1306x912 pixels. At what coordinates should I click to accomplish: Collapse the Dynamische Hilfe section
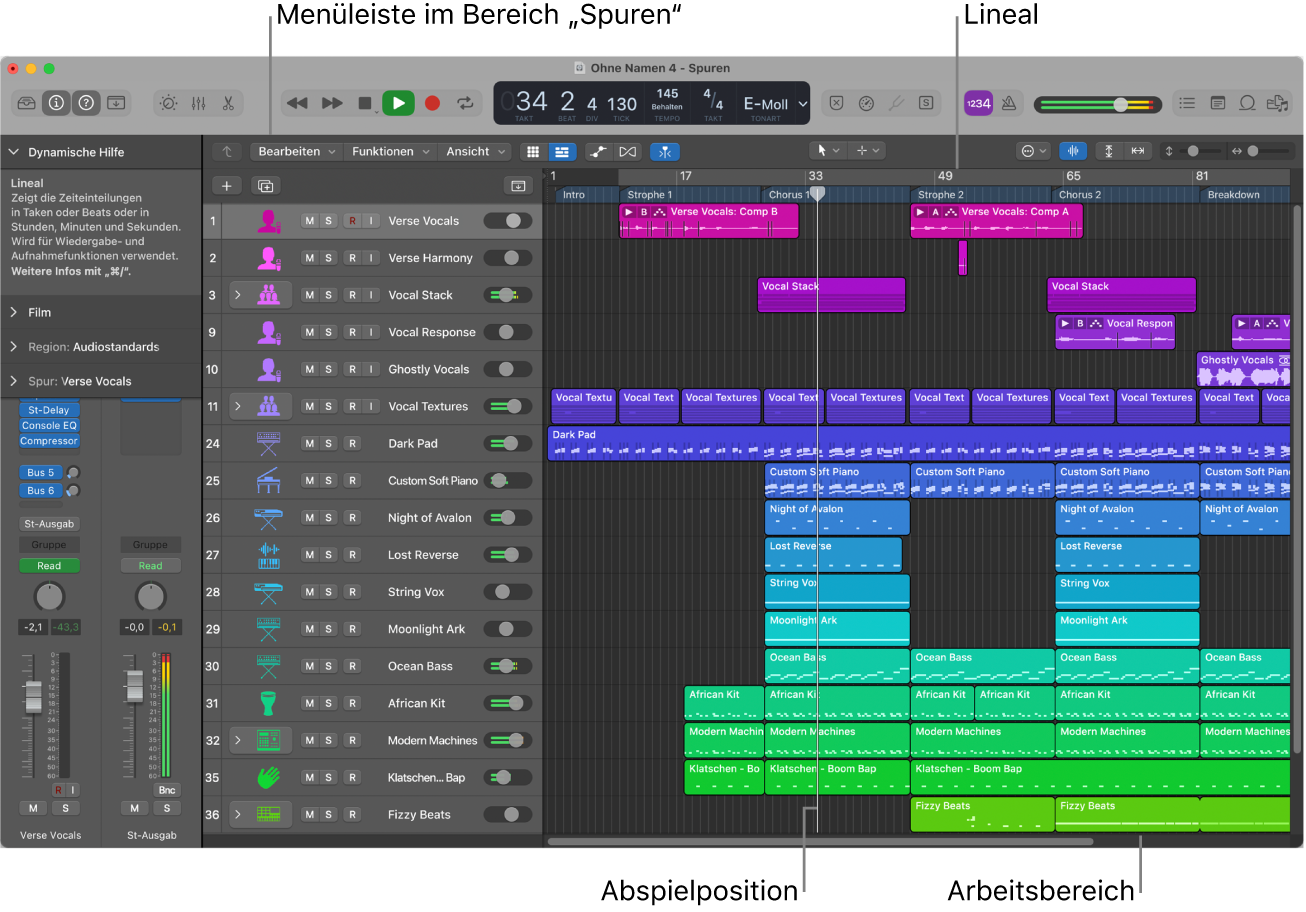(14, 152)
